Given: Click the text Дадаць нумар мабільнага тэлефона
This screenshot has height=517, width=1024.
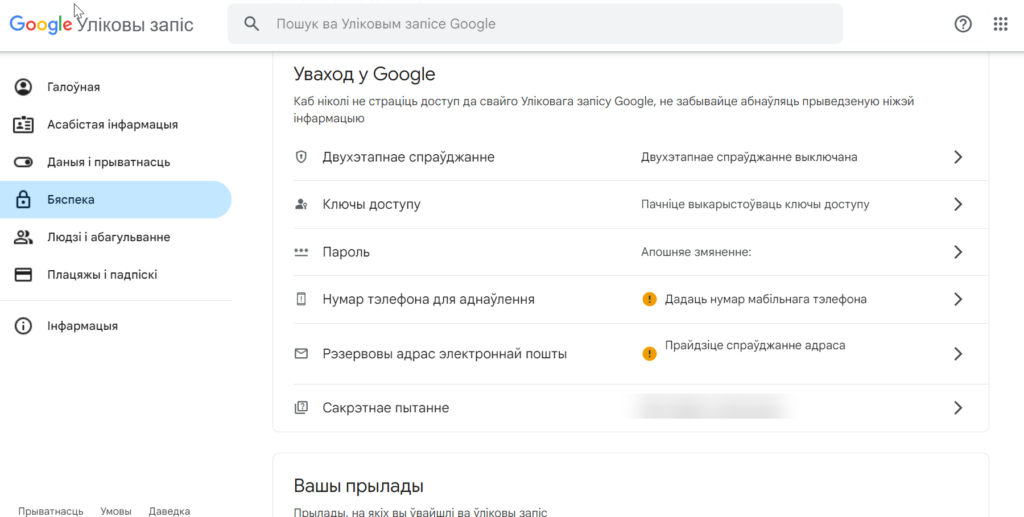Looking at the screenshot, I should coord(765,300).
